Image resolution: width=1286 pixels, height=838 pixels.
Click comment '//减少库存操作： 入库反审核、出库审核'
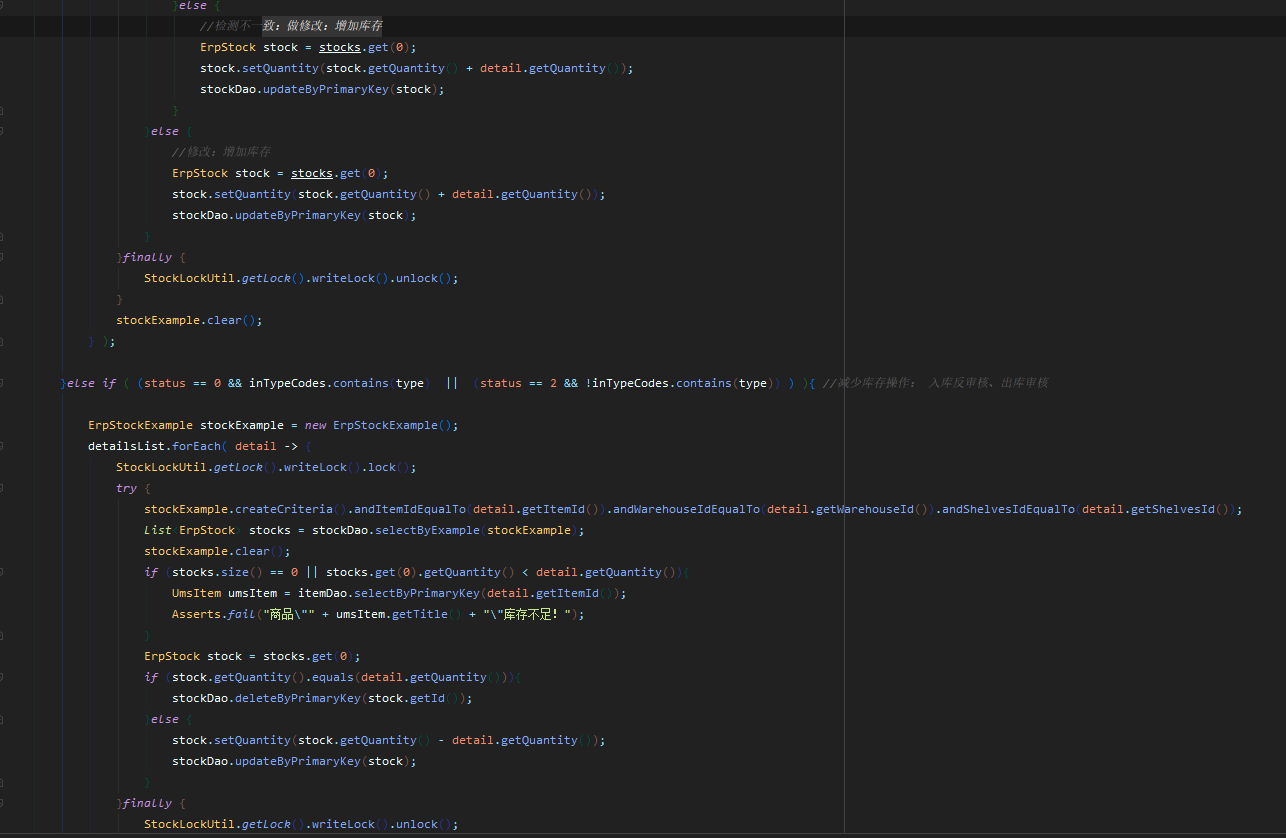[x=935, y=383]
